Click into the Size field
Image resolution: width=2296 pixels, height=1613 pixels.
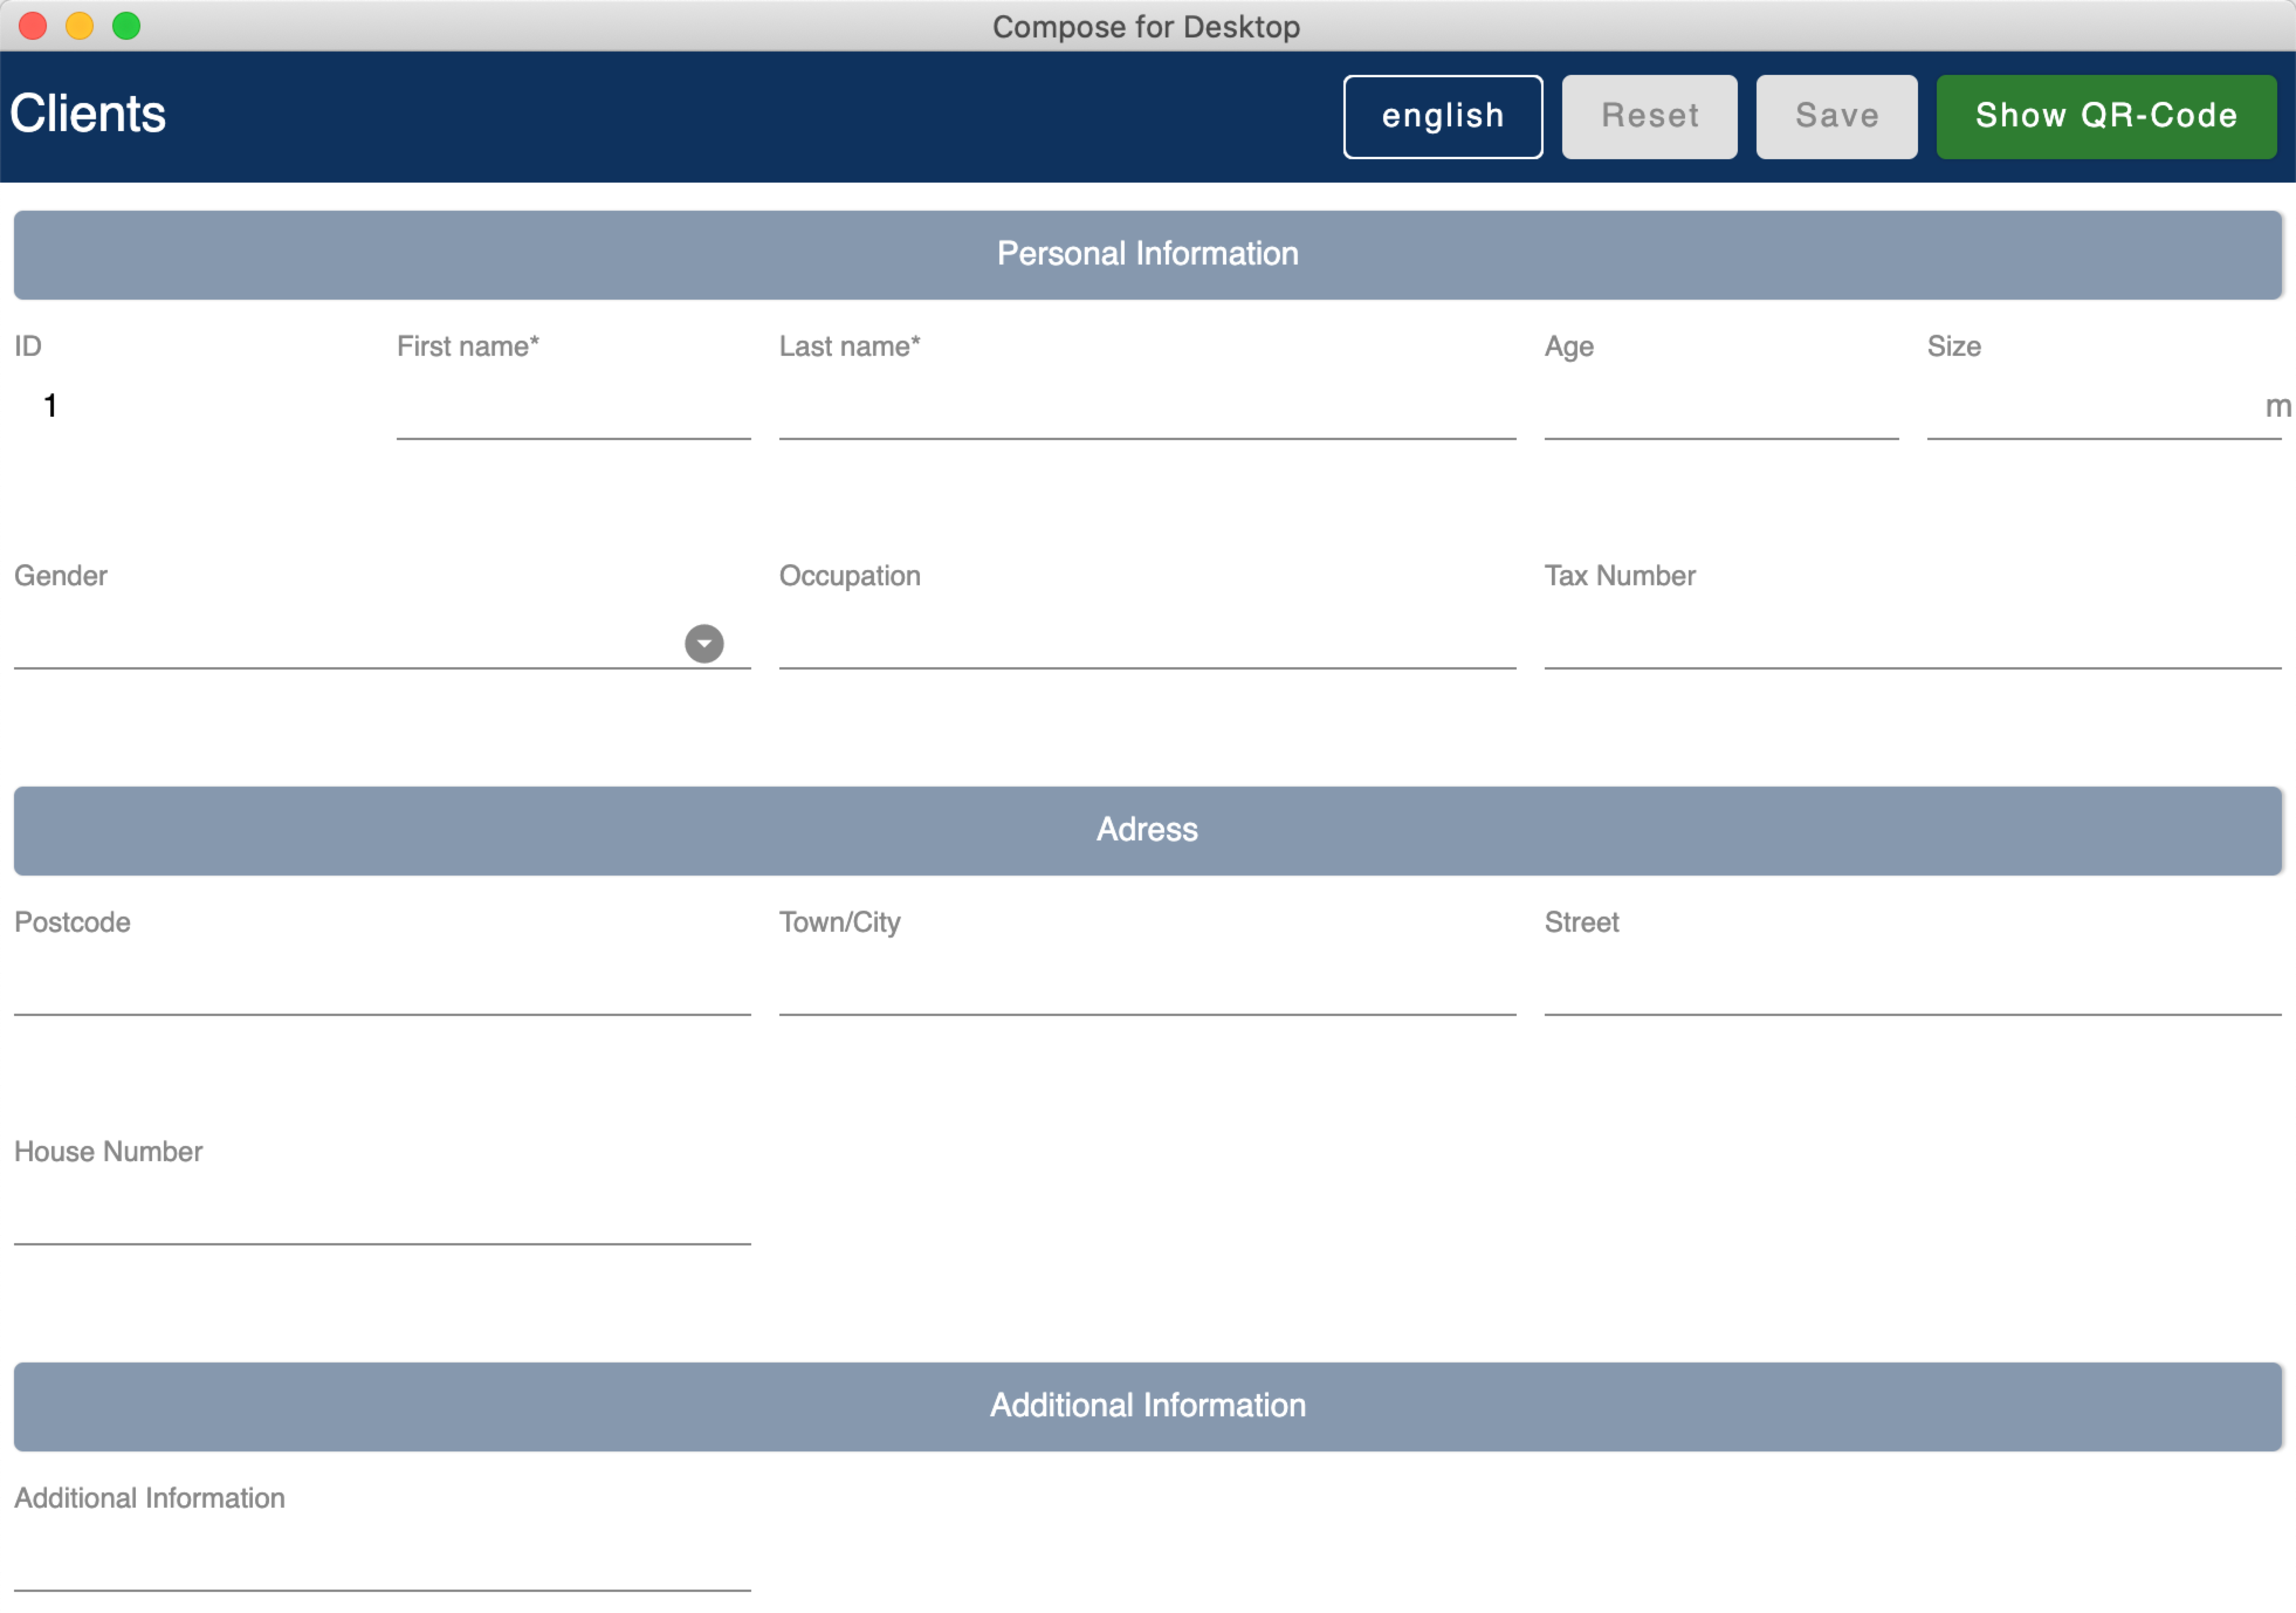[x=2090, y=408]
